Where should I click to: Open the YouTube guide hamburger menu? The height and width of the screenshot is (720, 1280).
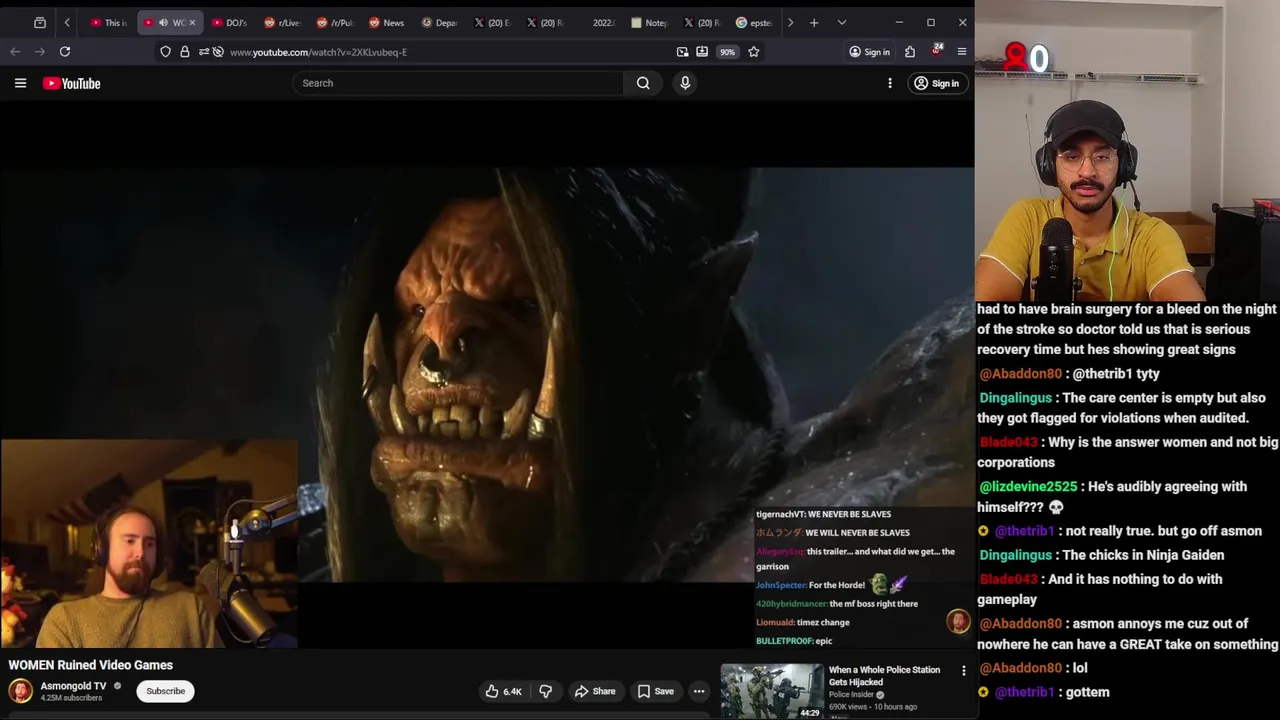20,83
